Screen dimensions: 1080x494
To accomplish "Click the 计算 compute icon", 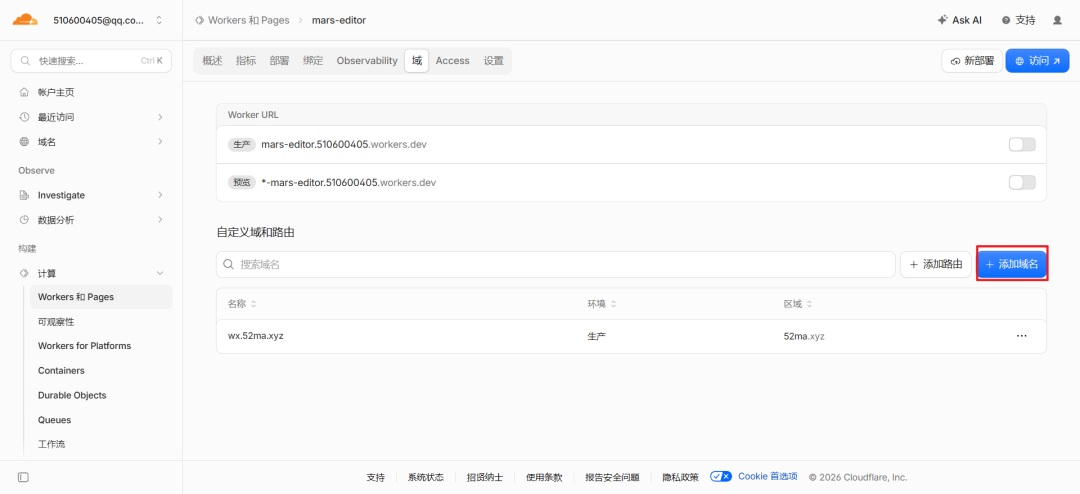I will click(x=24, y=273).
